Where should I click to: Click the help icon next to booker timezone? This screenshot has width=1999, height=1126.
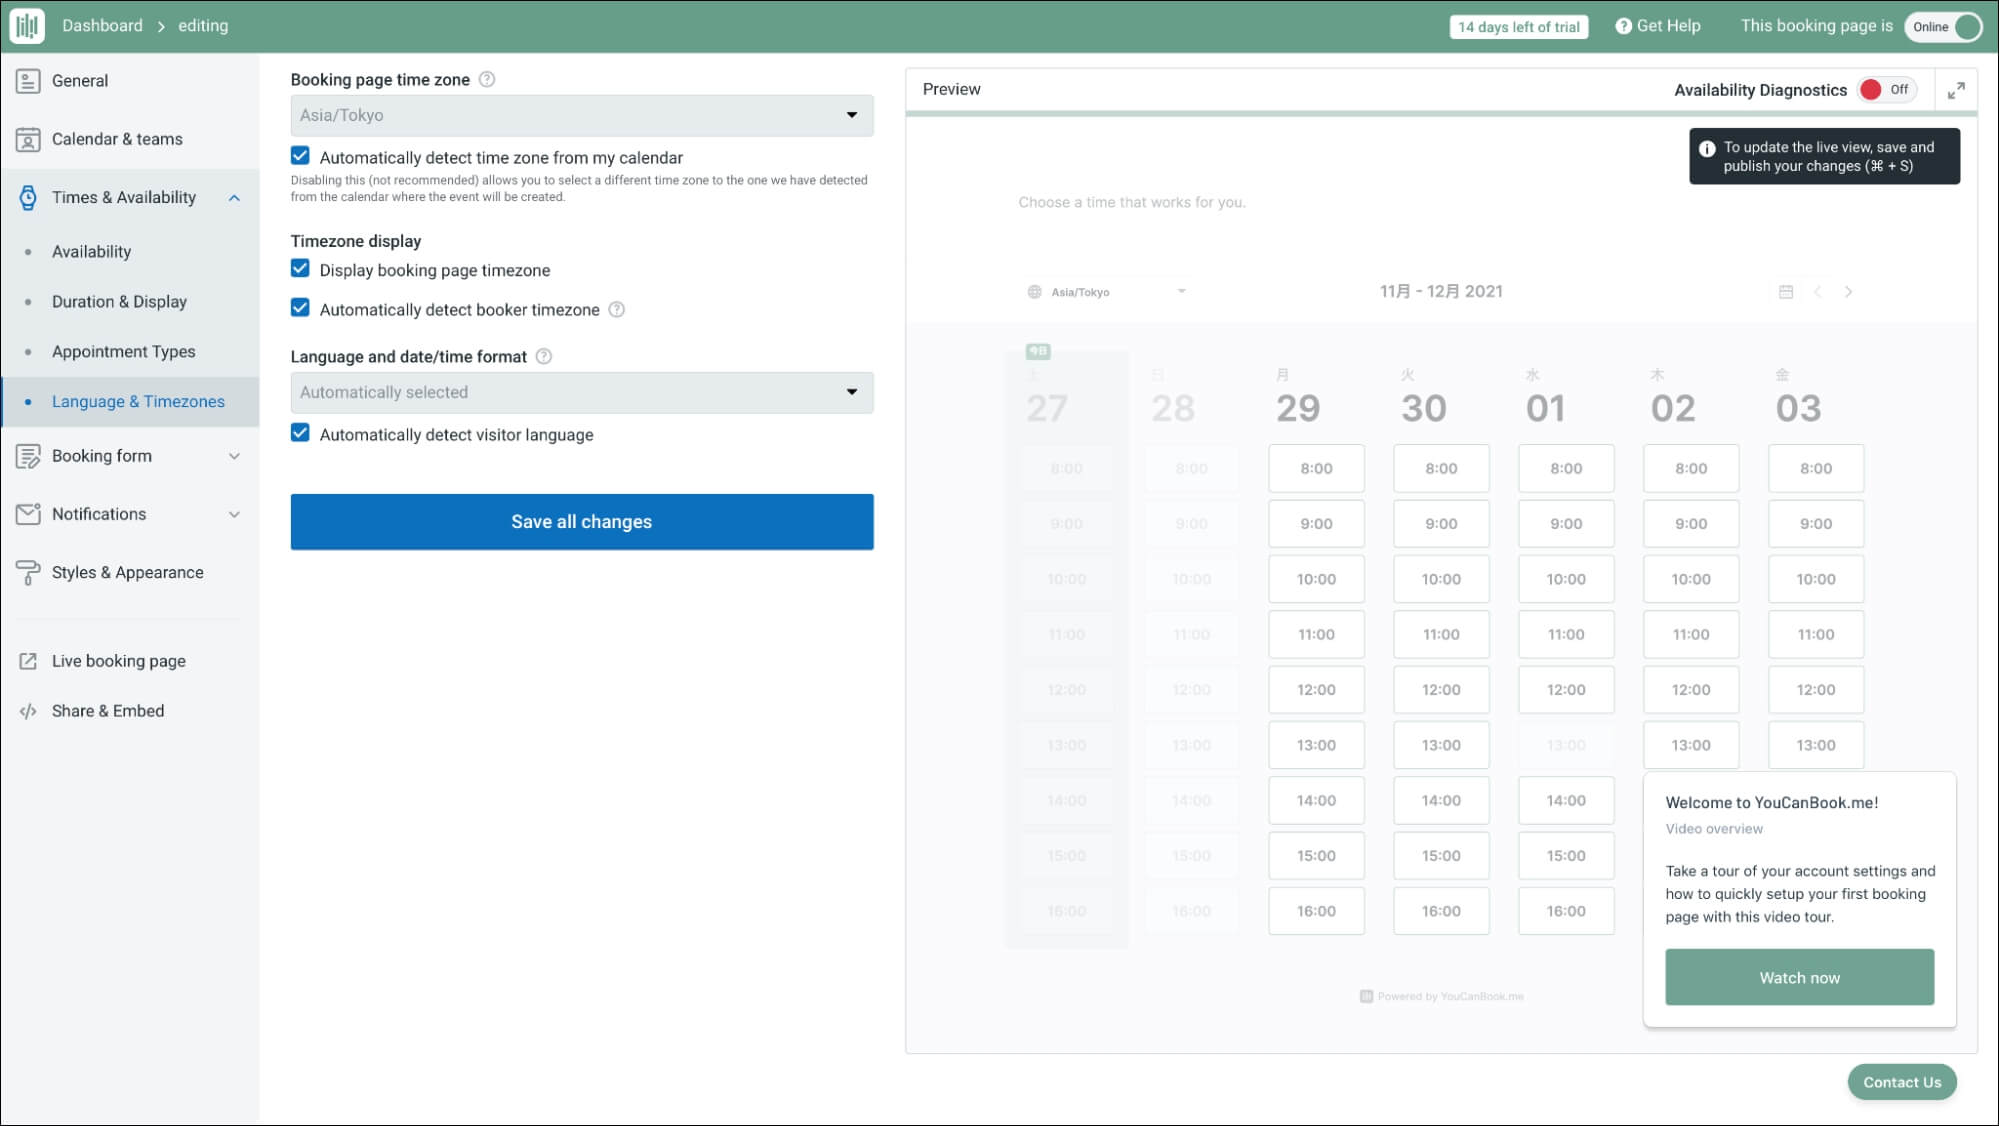click(x=617, y=310)
